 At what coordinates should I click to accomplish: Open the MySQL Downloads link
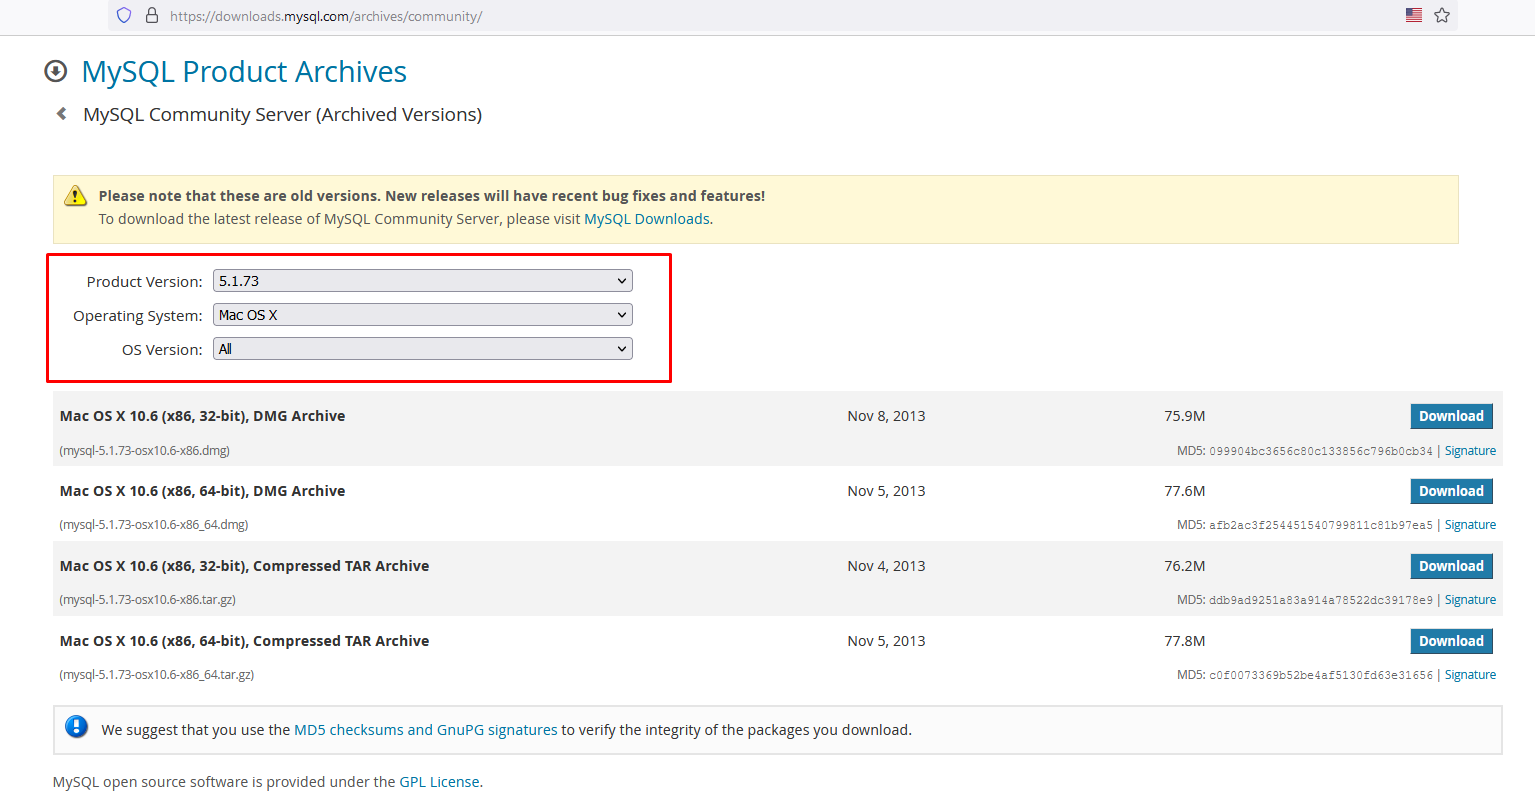646,219
